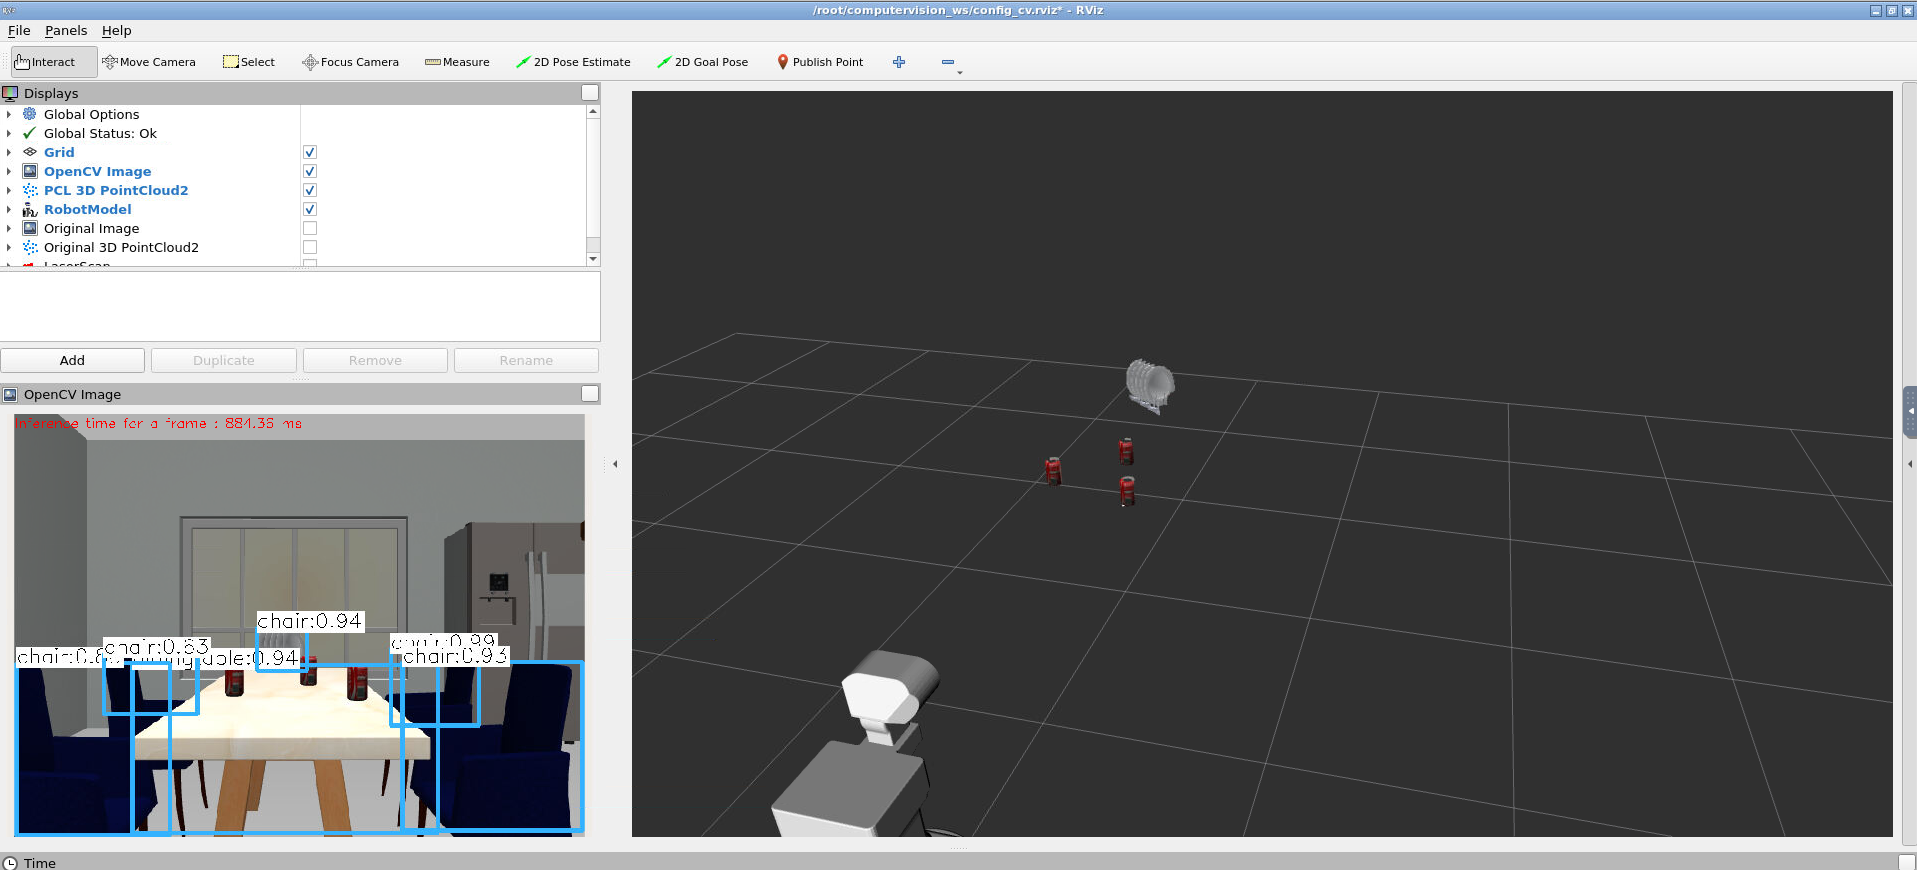Toggle the PCL 3D PointCloud2 checkbox
This screenshot has width=1917, height=870.
click(310, 190)
